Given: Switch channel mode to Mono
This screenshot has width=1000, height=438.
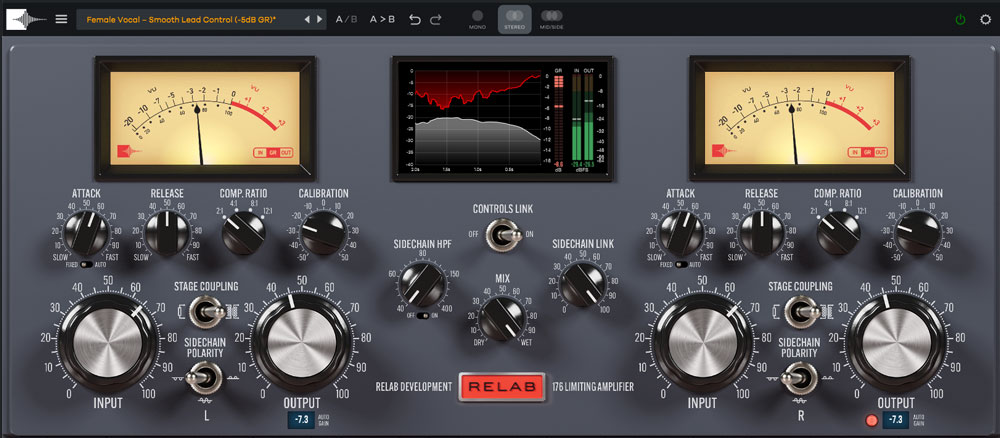Looking at the screenshot, I should click(x=477, y=19).
